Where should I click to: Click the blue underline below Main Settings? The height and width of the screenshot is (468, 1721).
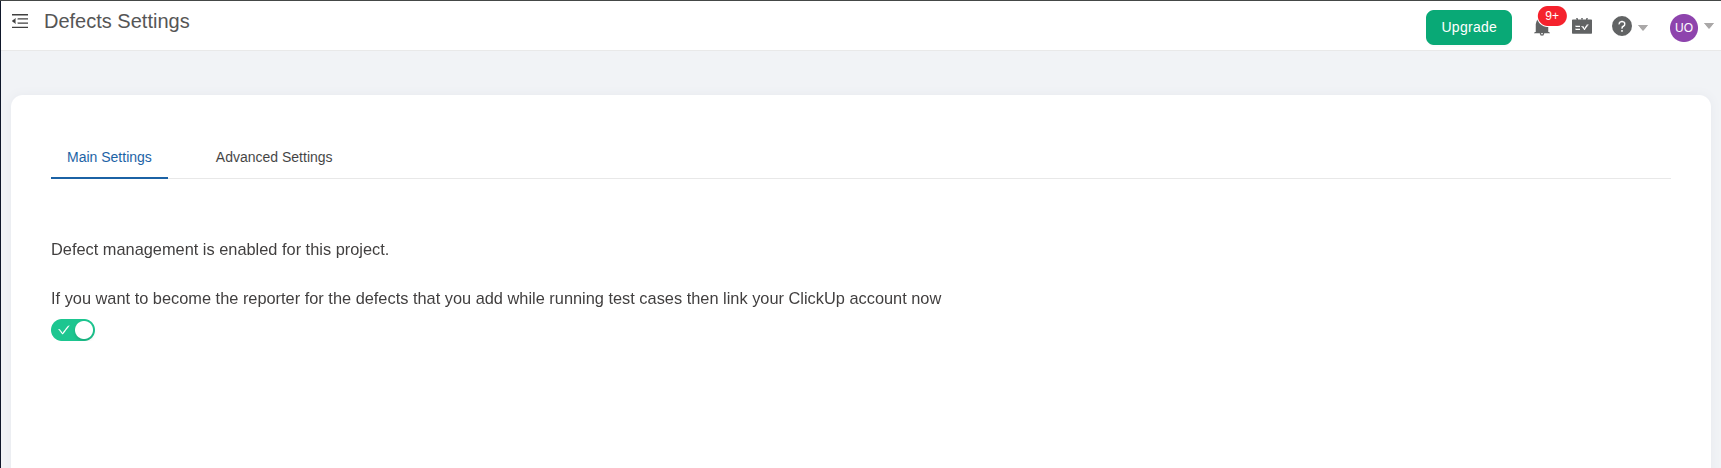point(109,178)
